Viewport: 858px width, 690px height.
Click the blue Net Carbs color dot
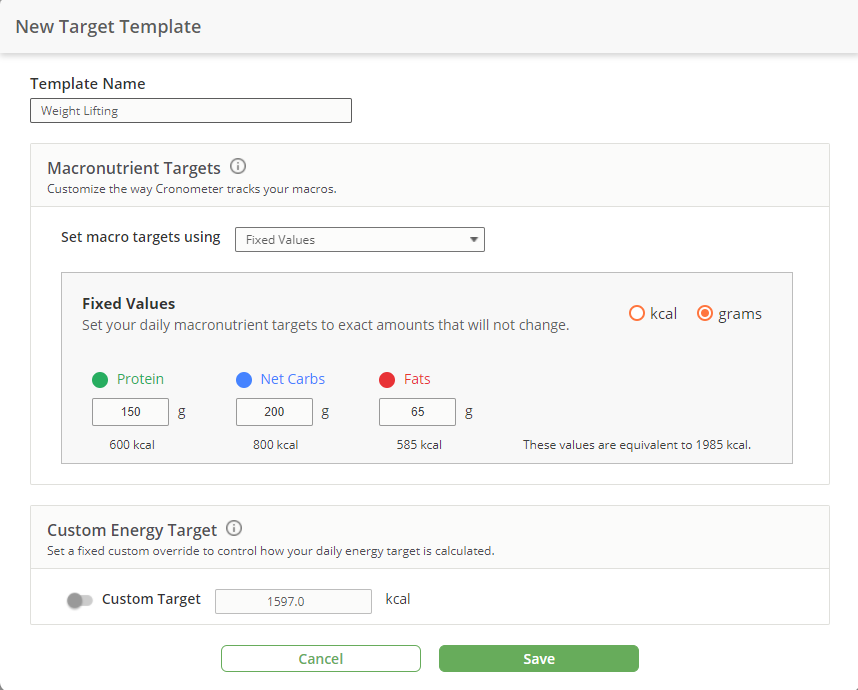point(244,379)
